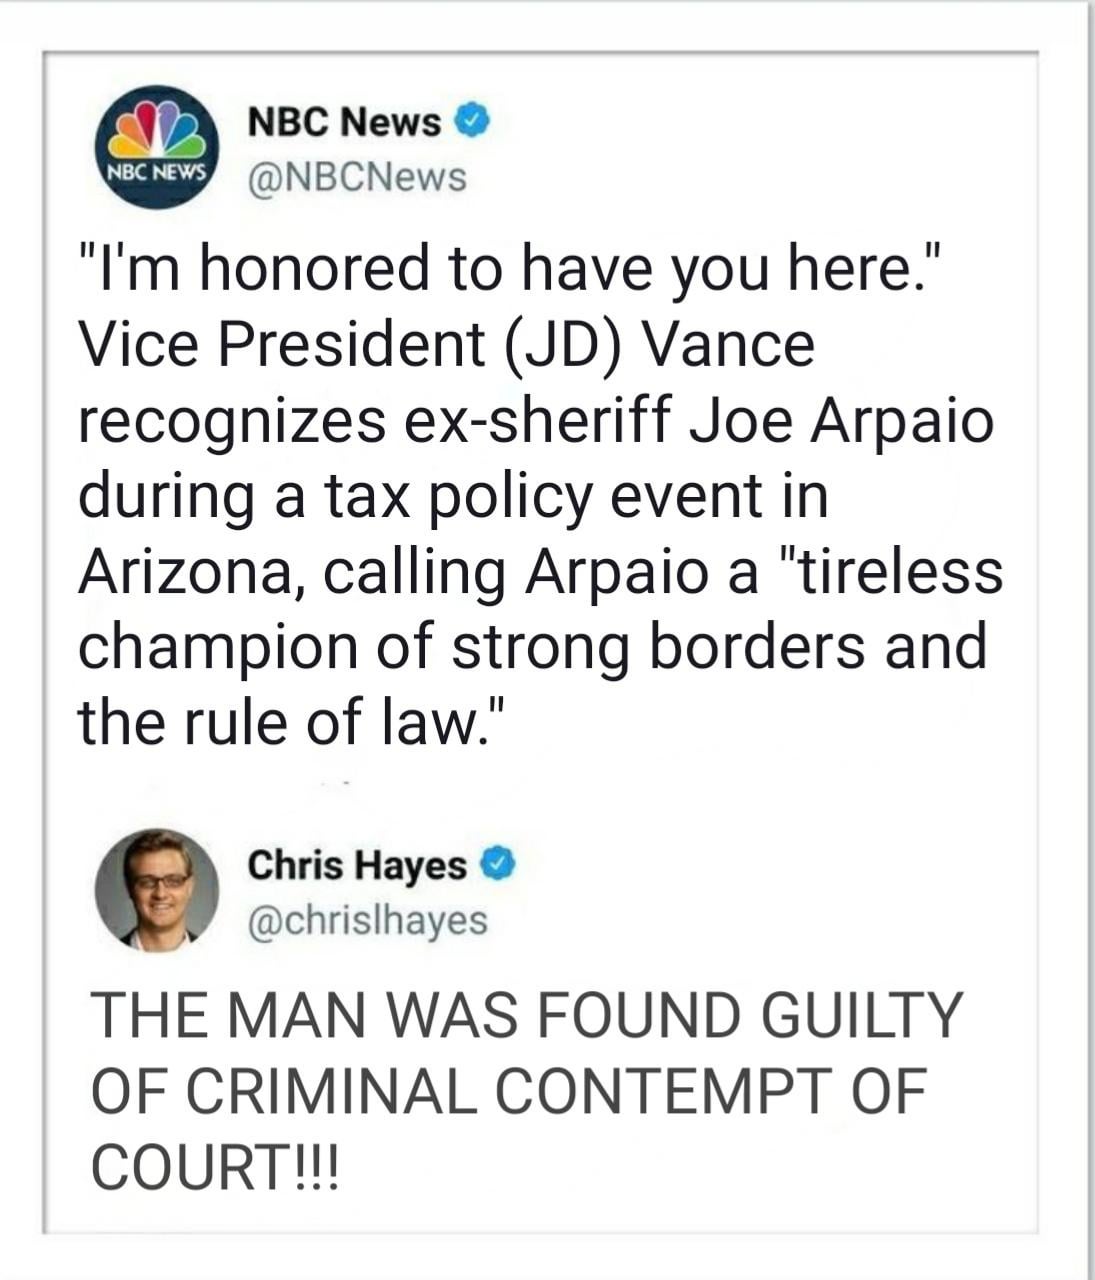Click the words "Vice President (JD) Vance"

point(447,346)
